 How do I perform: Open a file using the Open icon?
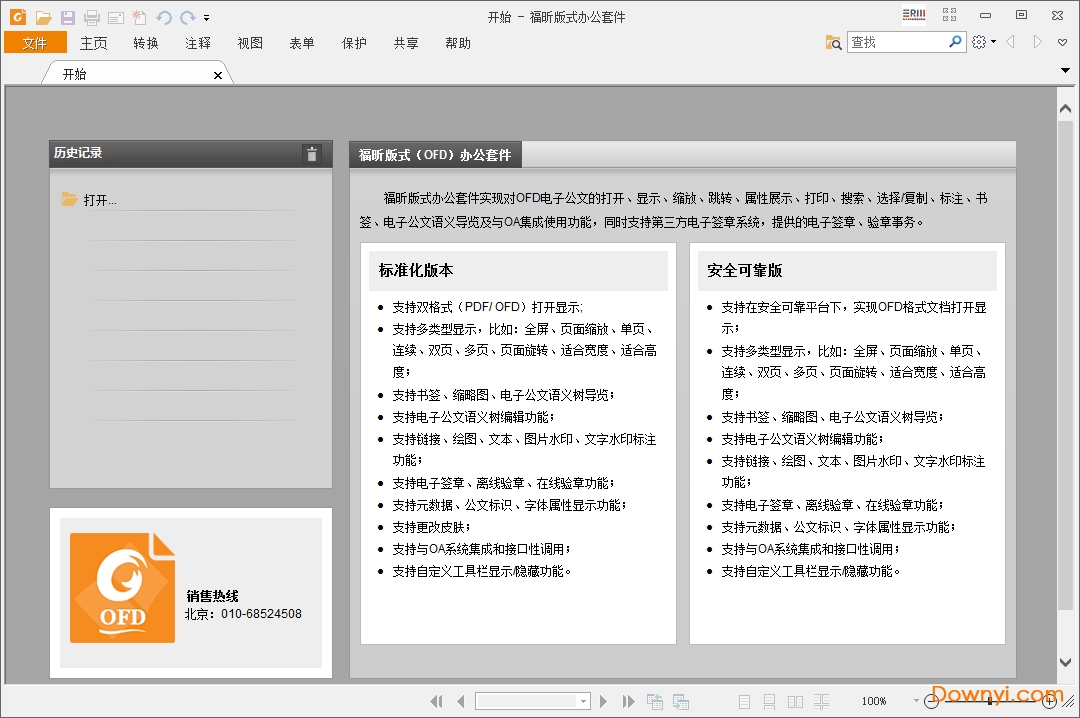click(44, 16)
